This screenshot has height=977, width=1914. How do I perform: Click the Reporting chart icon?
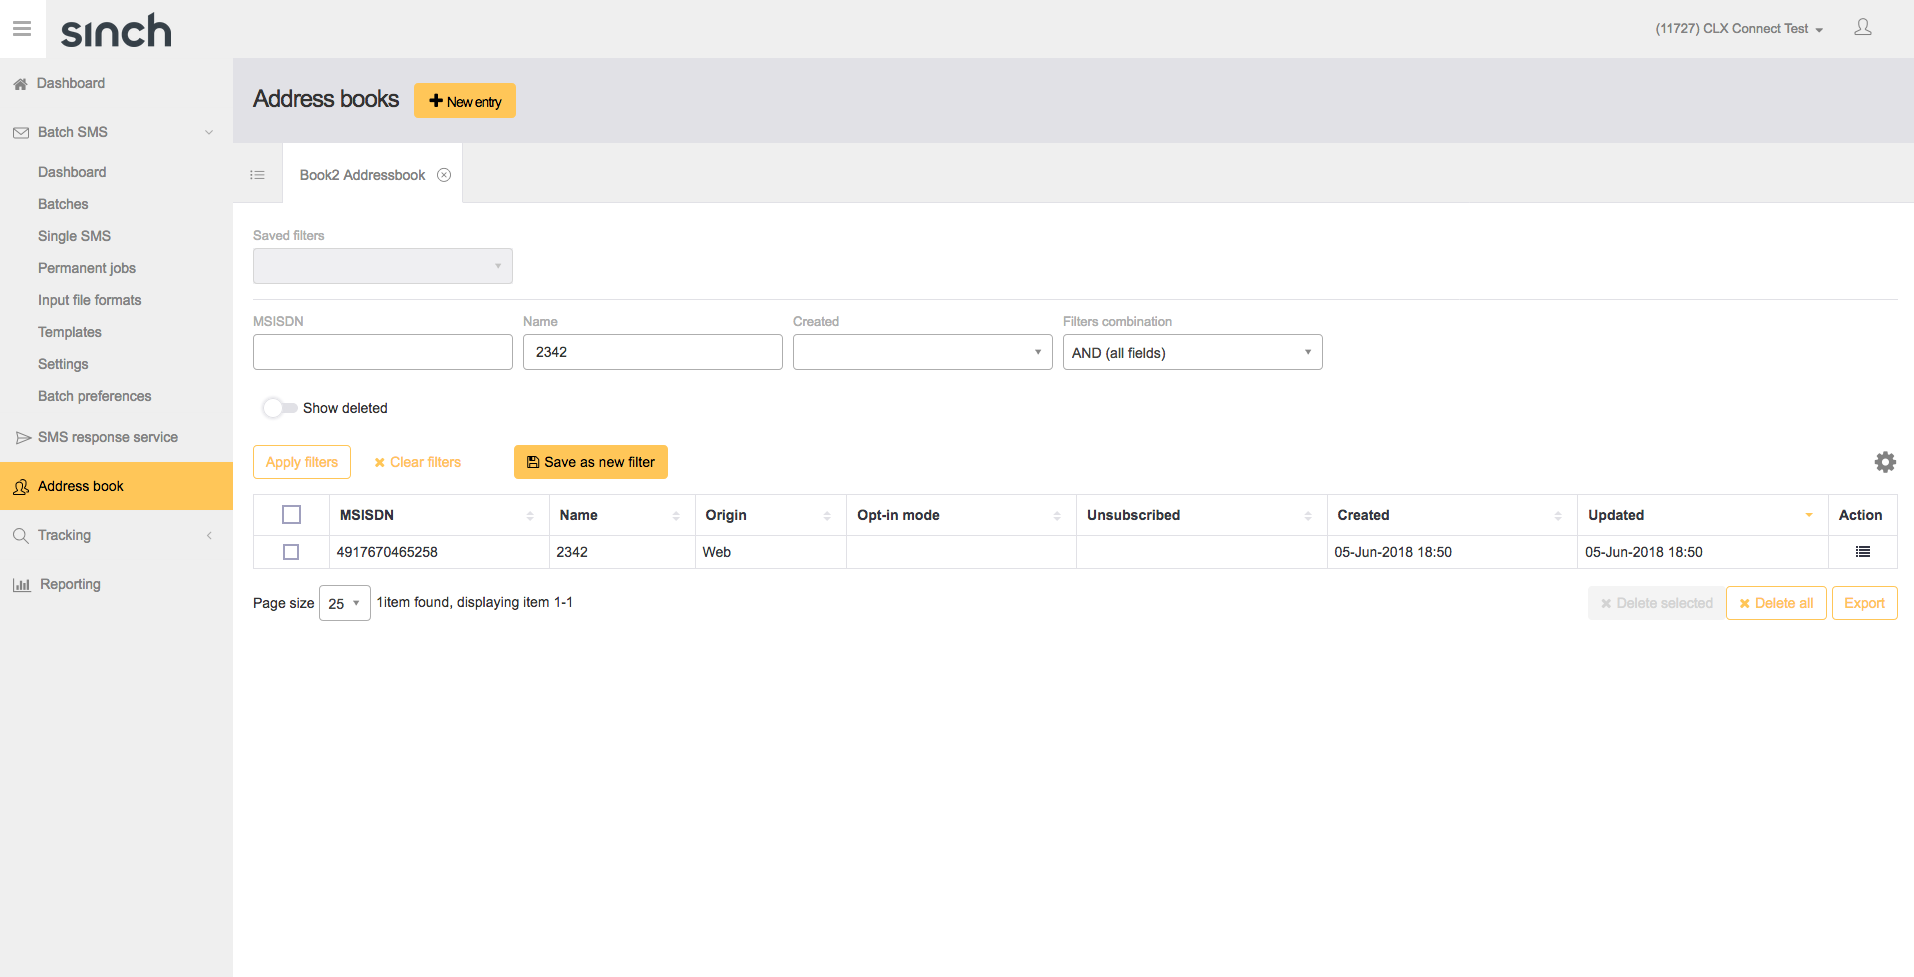point(21,585)
